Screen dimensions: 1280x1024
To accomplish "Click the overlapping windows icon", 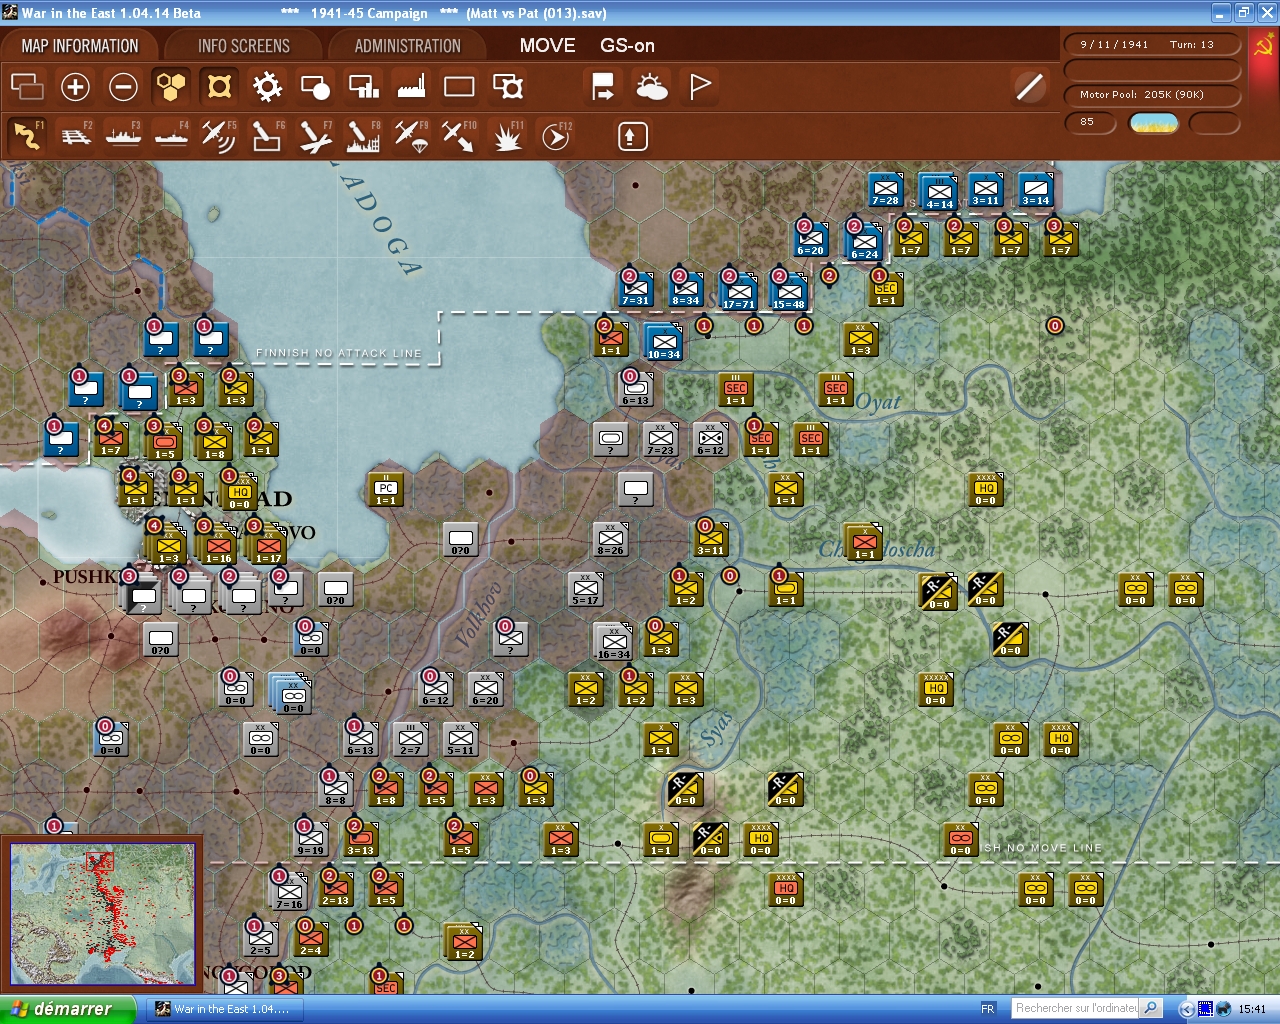I will coord(27,87).
